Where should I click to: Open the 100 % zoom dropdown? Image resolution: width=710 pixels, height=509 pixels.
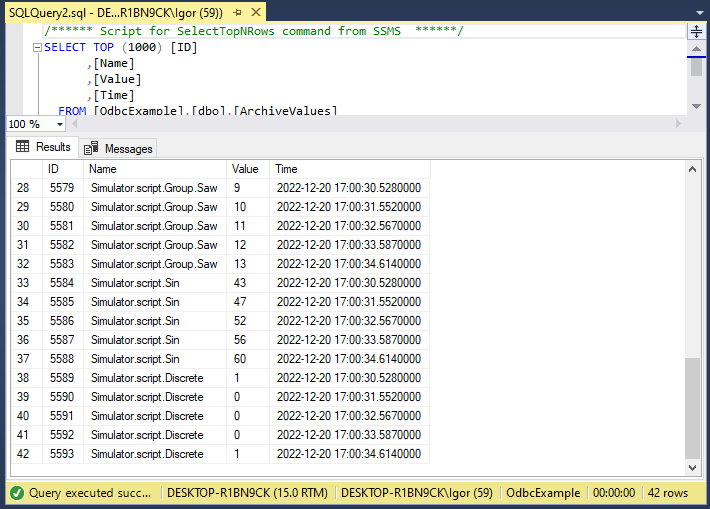click(x=59, y=124)
